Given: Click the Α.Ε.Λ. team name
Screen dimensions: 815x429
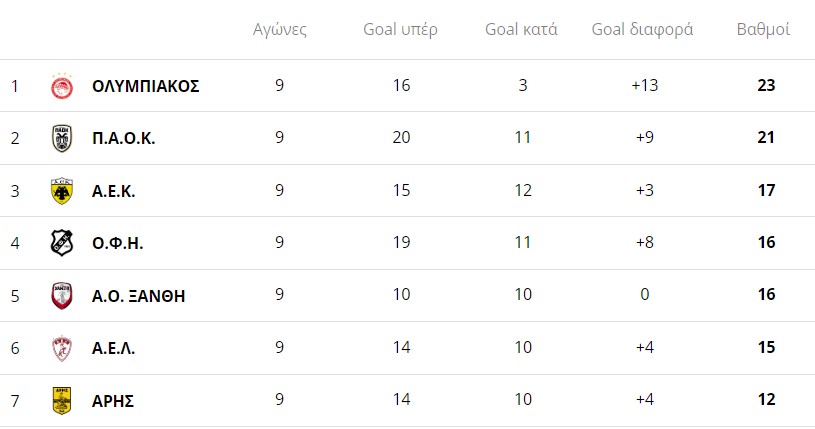Looking at the screenshot, I should 113,348.
